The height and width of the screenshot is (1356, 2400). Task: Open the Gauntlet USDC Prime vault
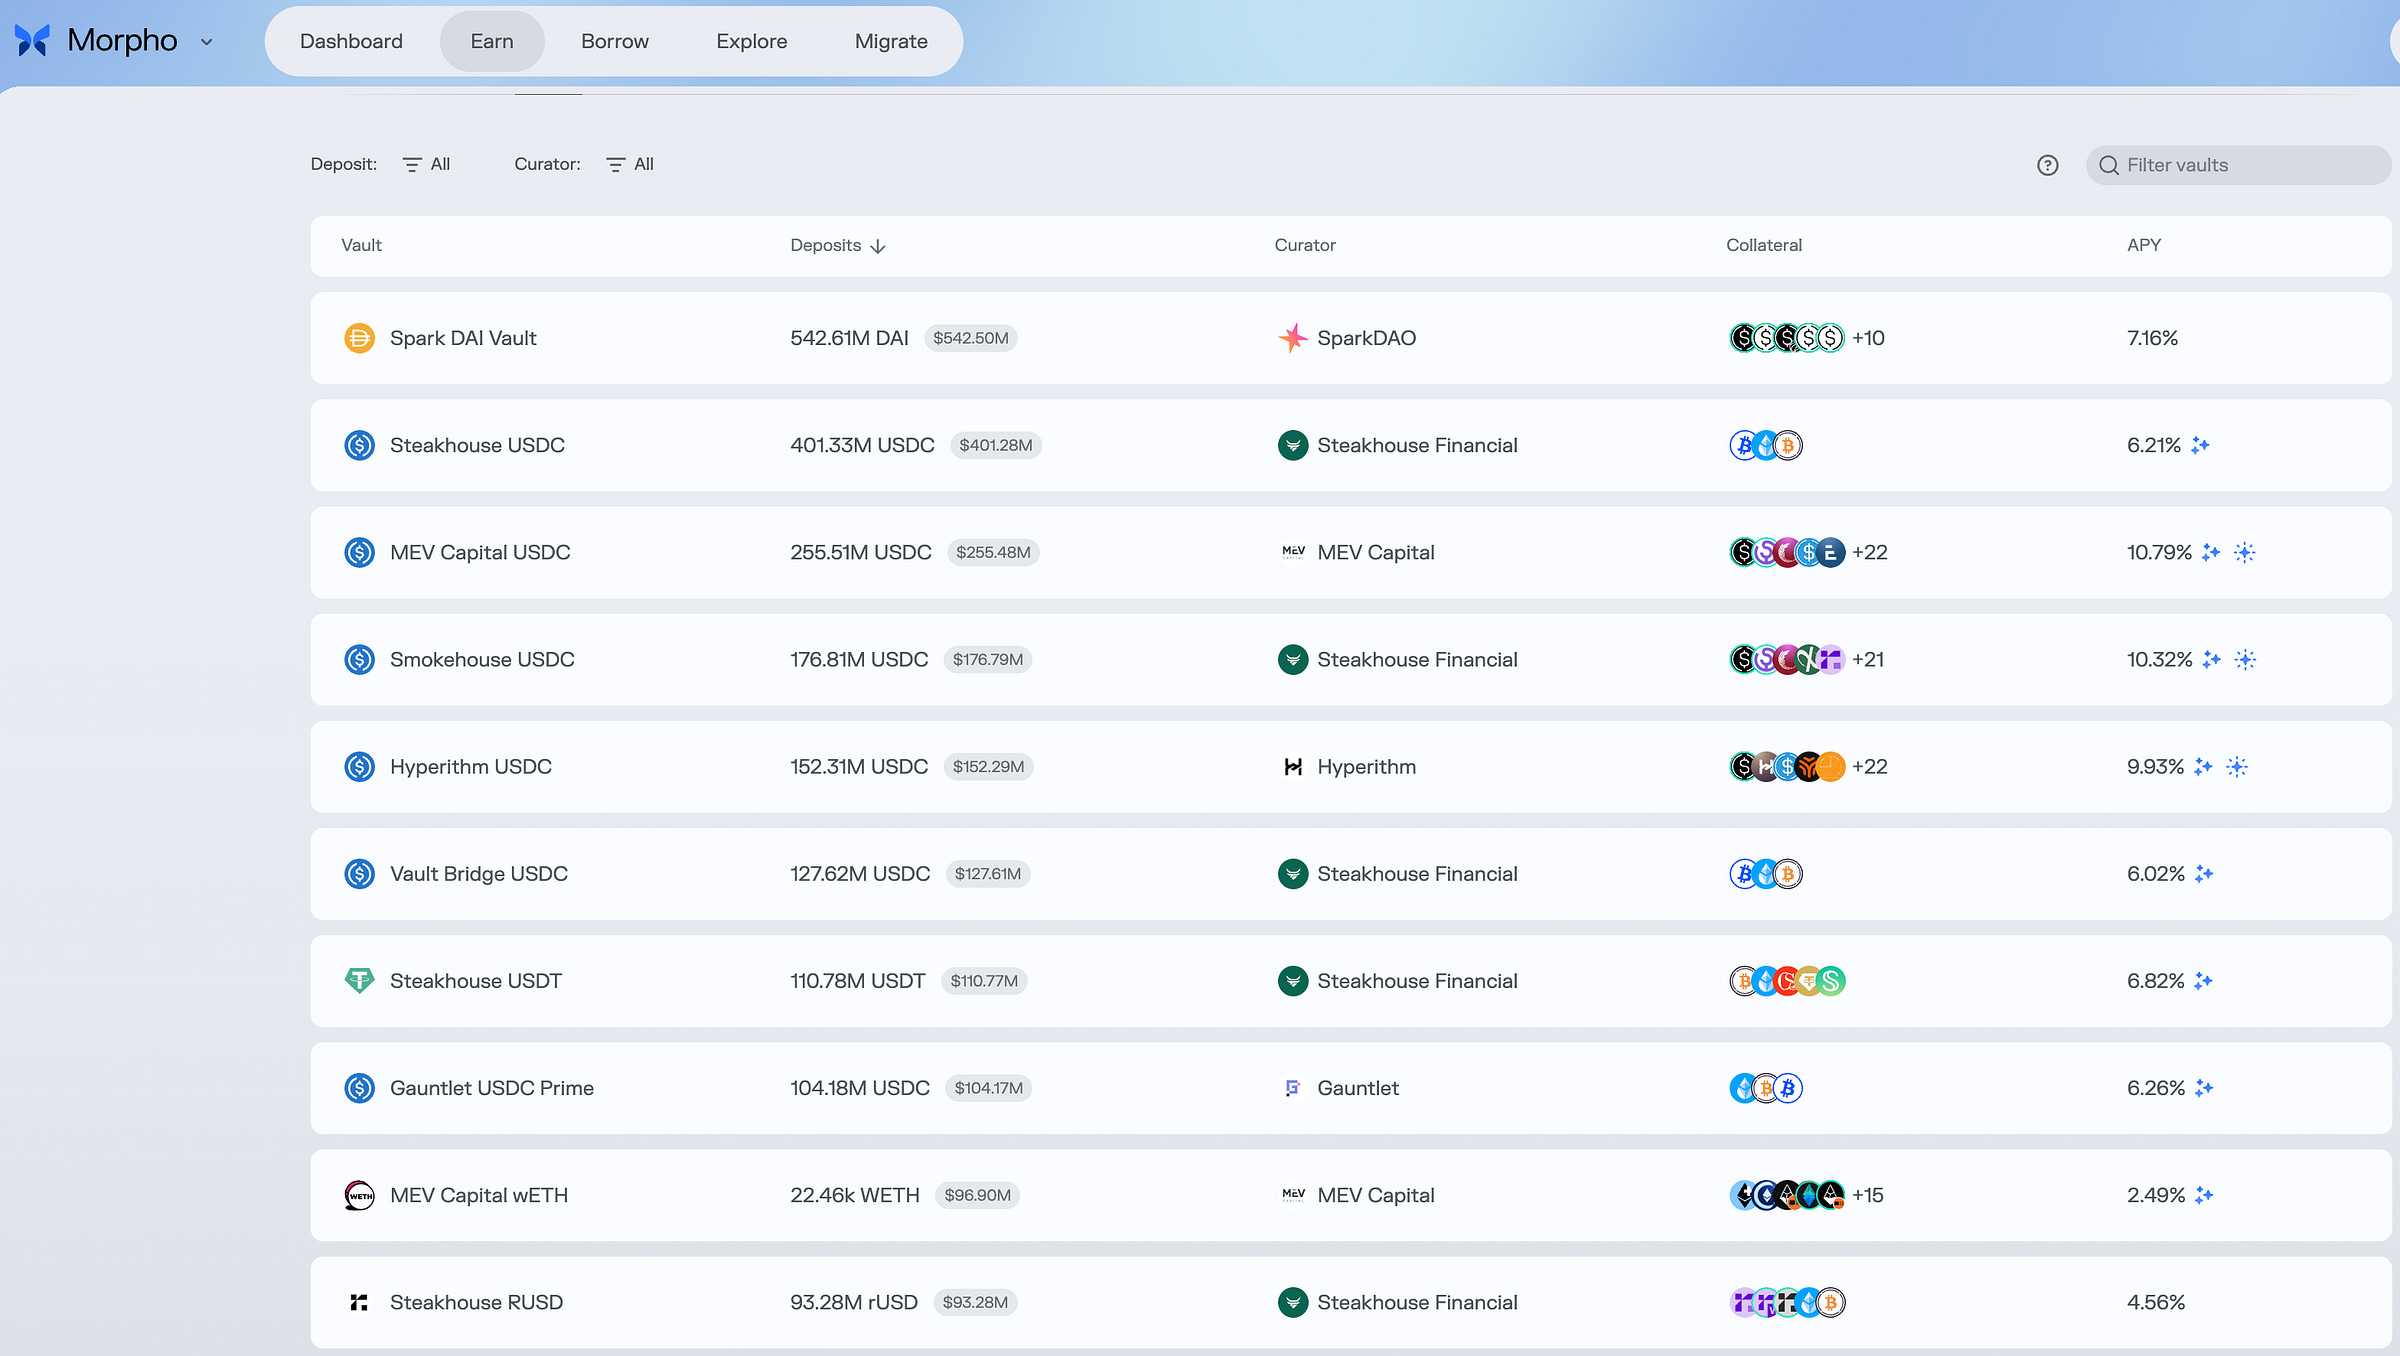pos(491,1088)
